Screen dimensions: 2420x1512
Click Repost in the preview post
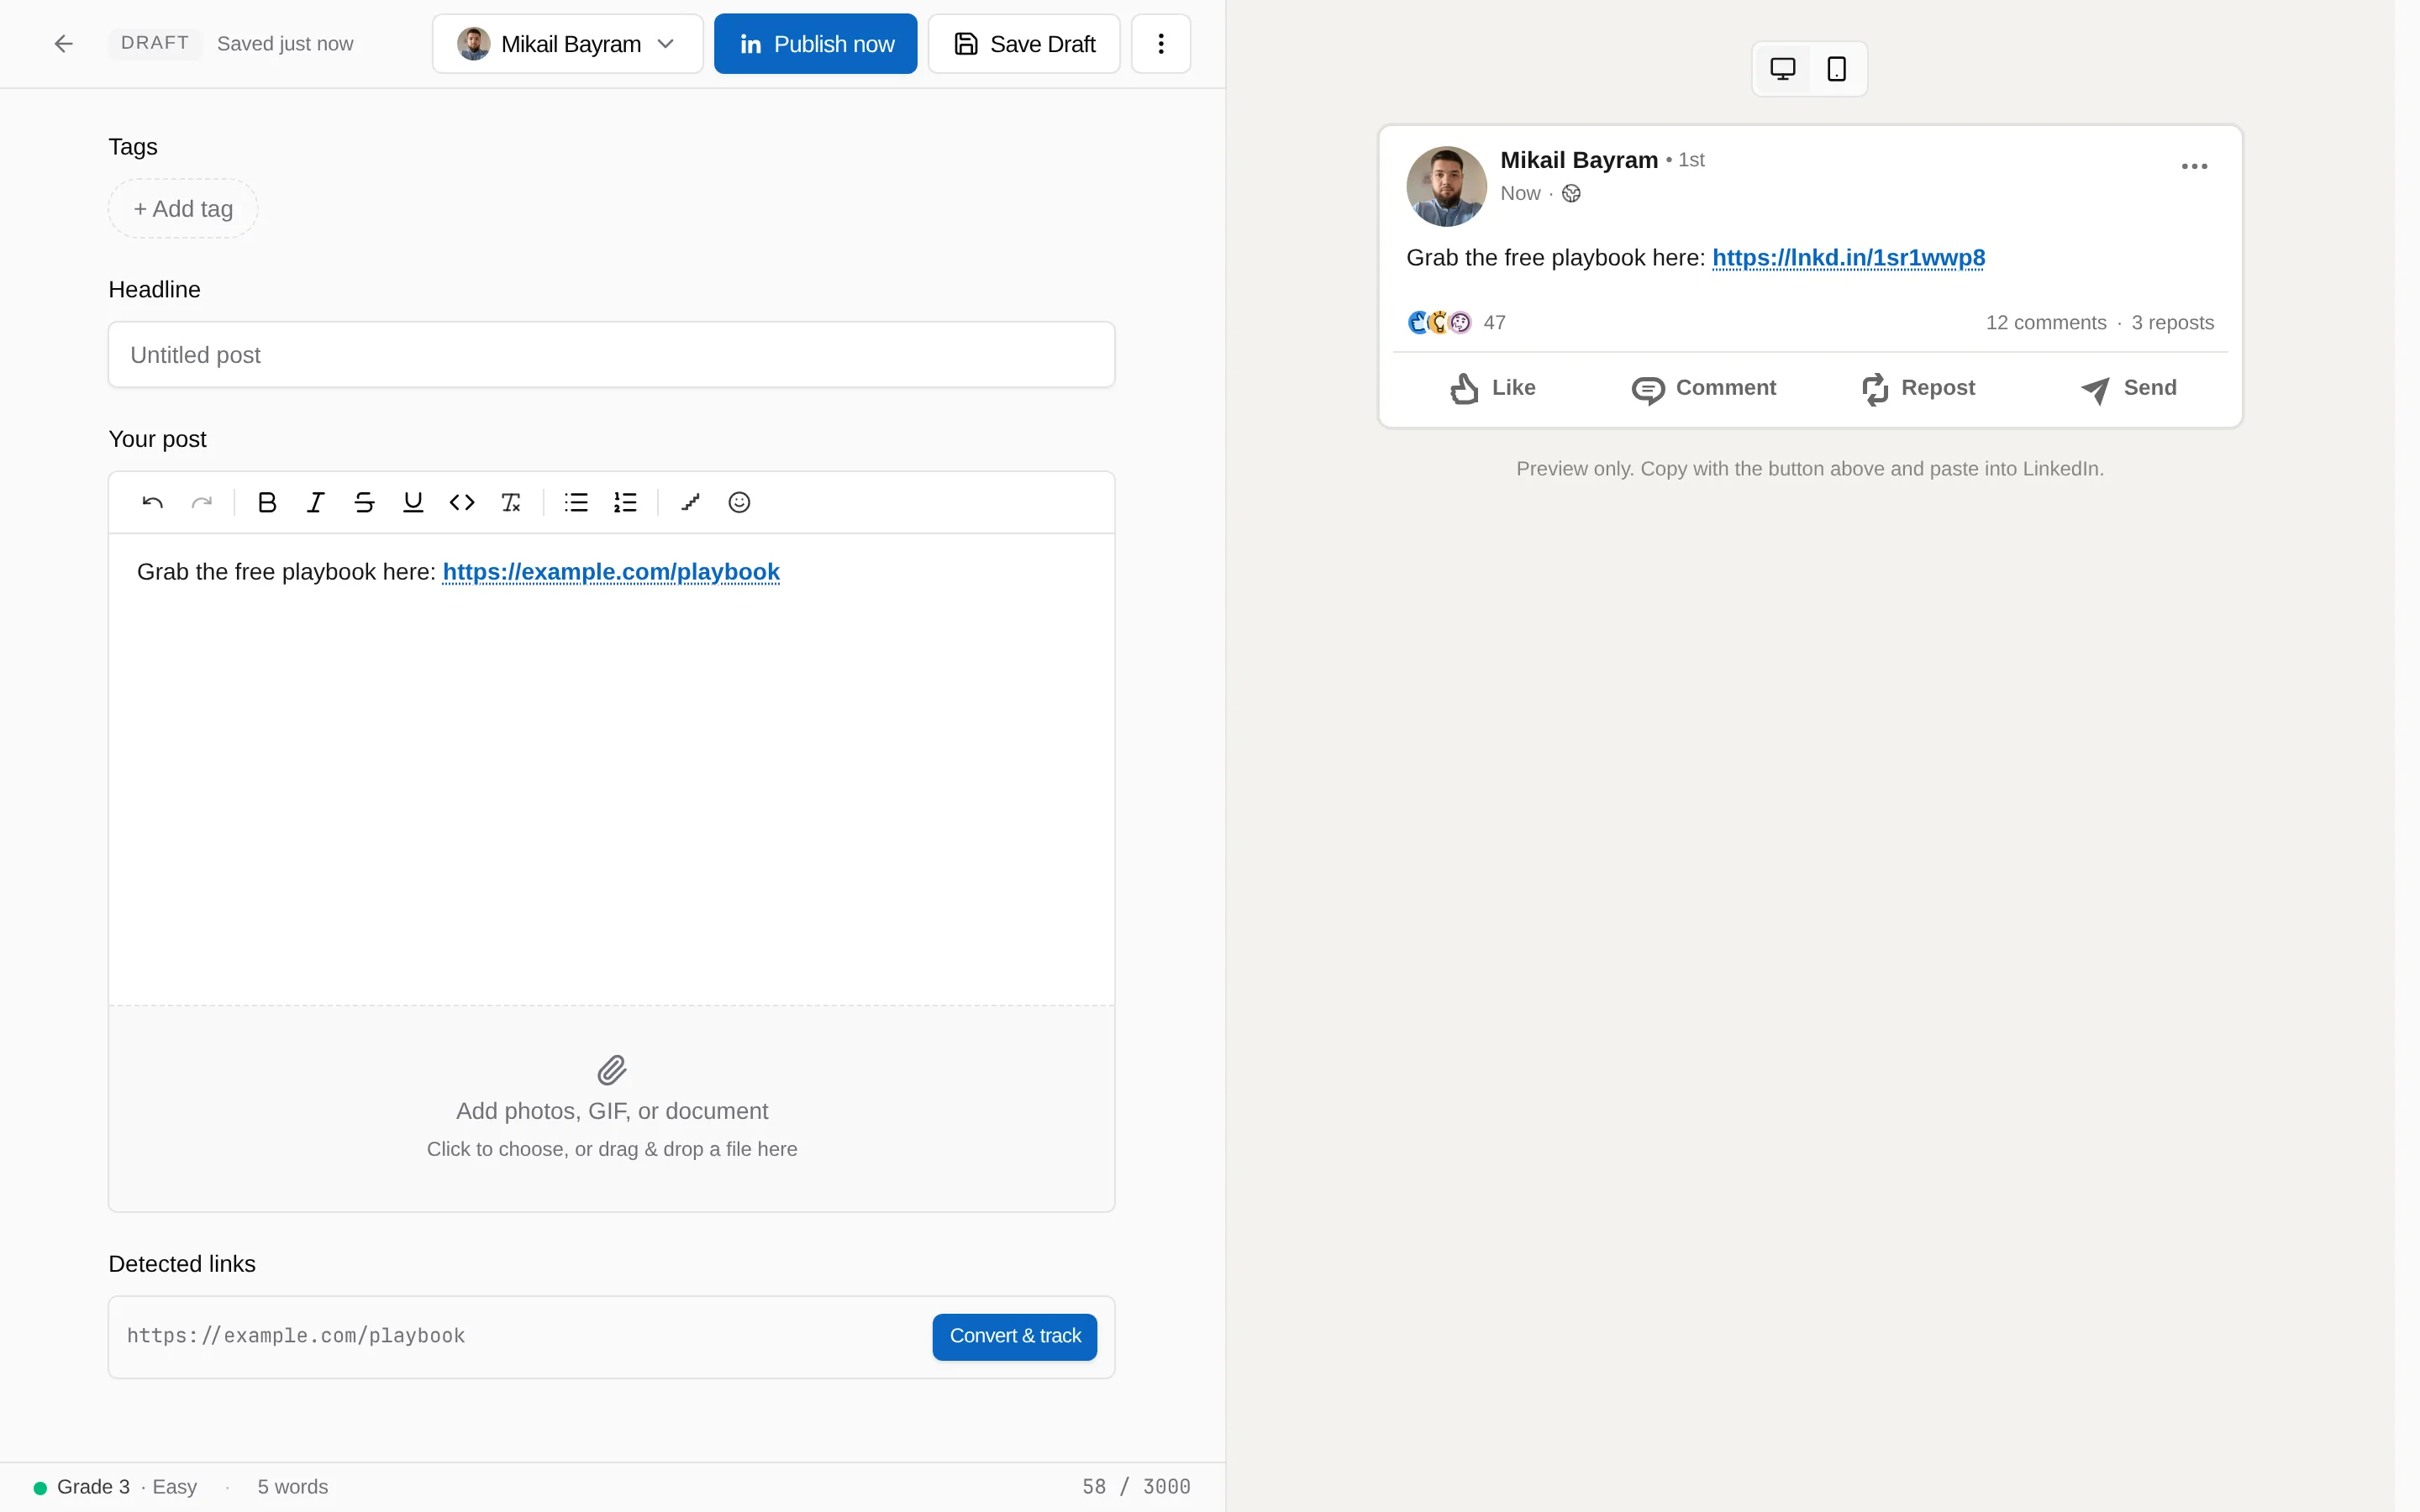[x=1918, y=388]
